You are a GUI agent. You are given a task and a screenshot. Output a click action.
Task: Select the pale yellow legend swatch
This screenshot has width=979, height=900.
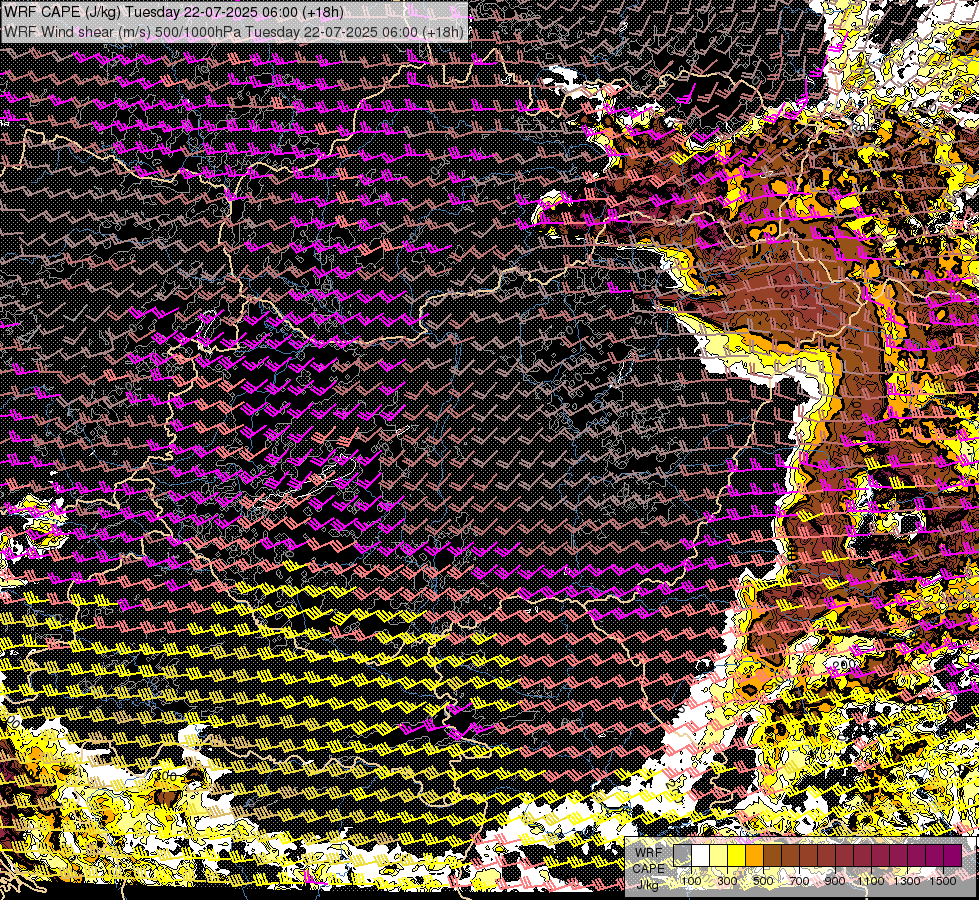click(x=719, y=855)
